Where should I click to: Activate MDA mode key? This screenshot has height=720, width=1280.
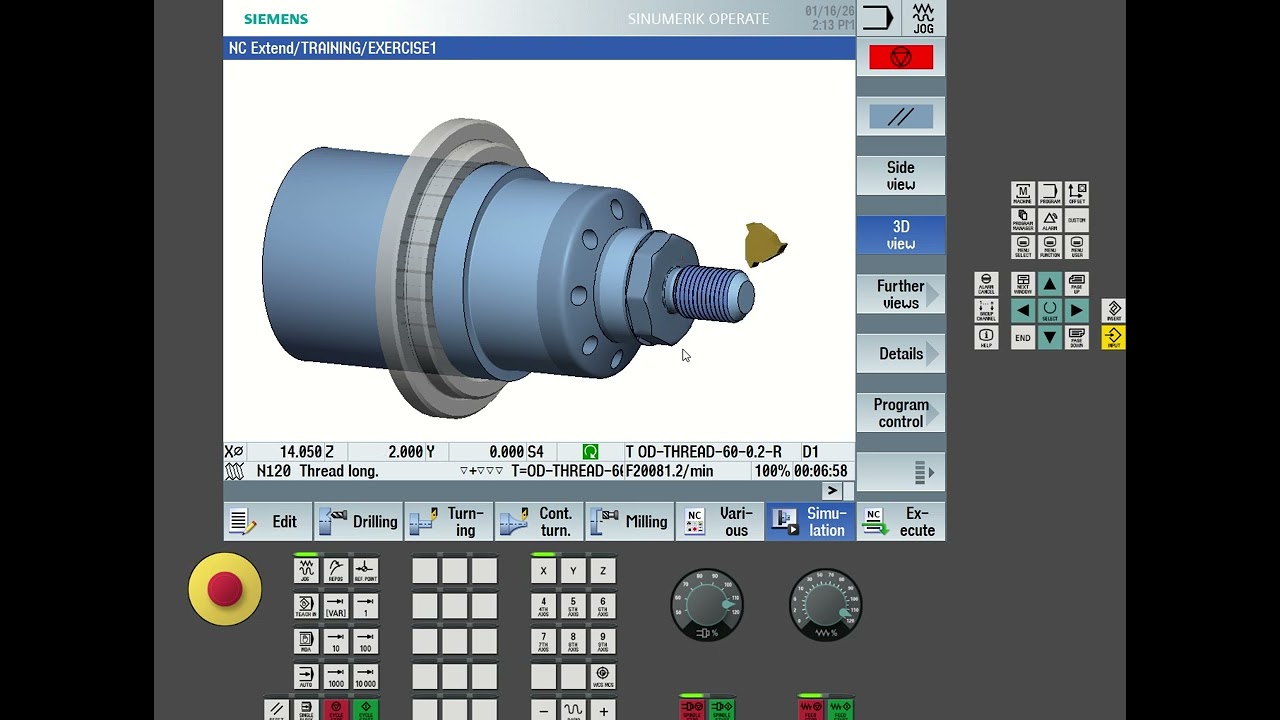click(306, 641)
